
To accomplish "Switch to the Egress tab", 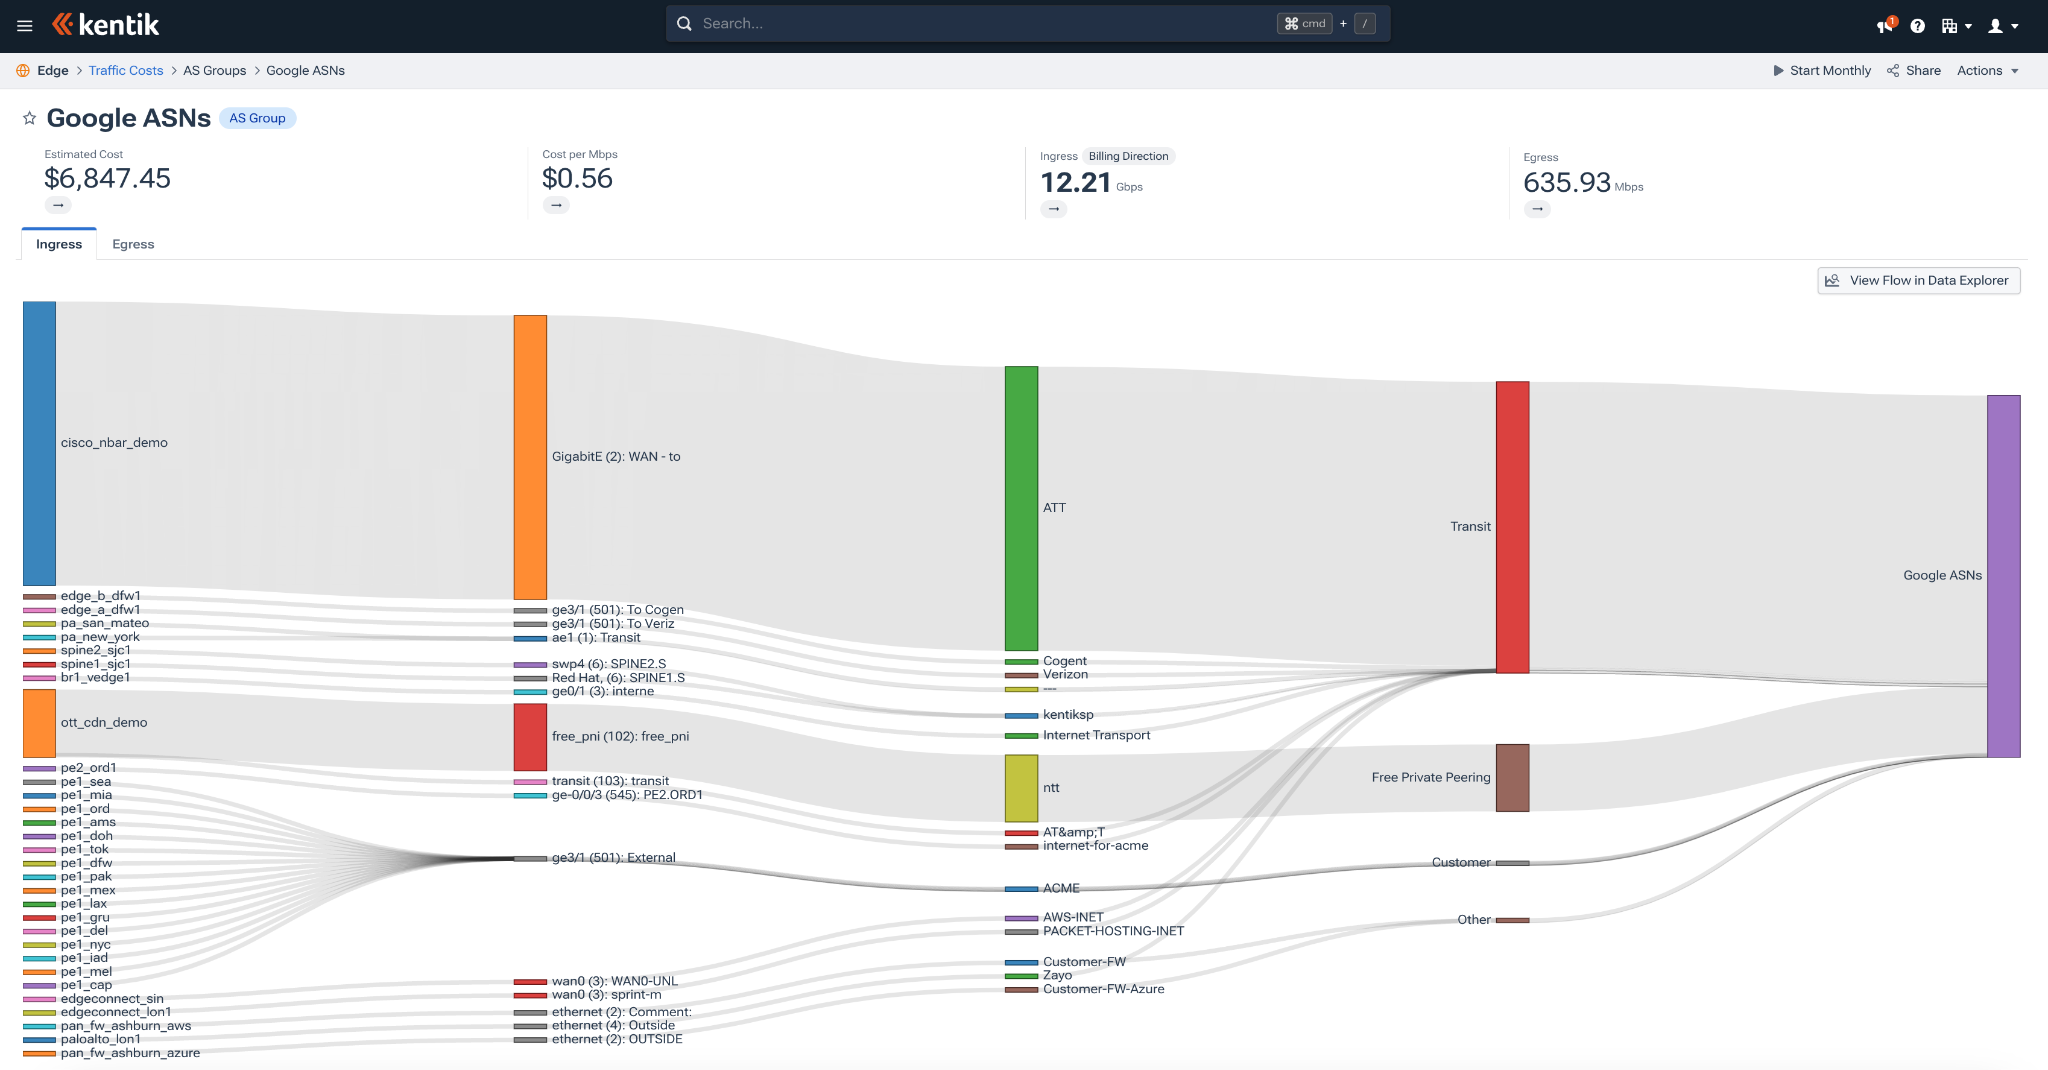I will tap(133, 244).
